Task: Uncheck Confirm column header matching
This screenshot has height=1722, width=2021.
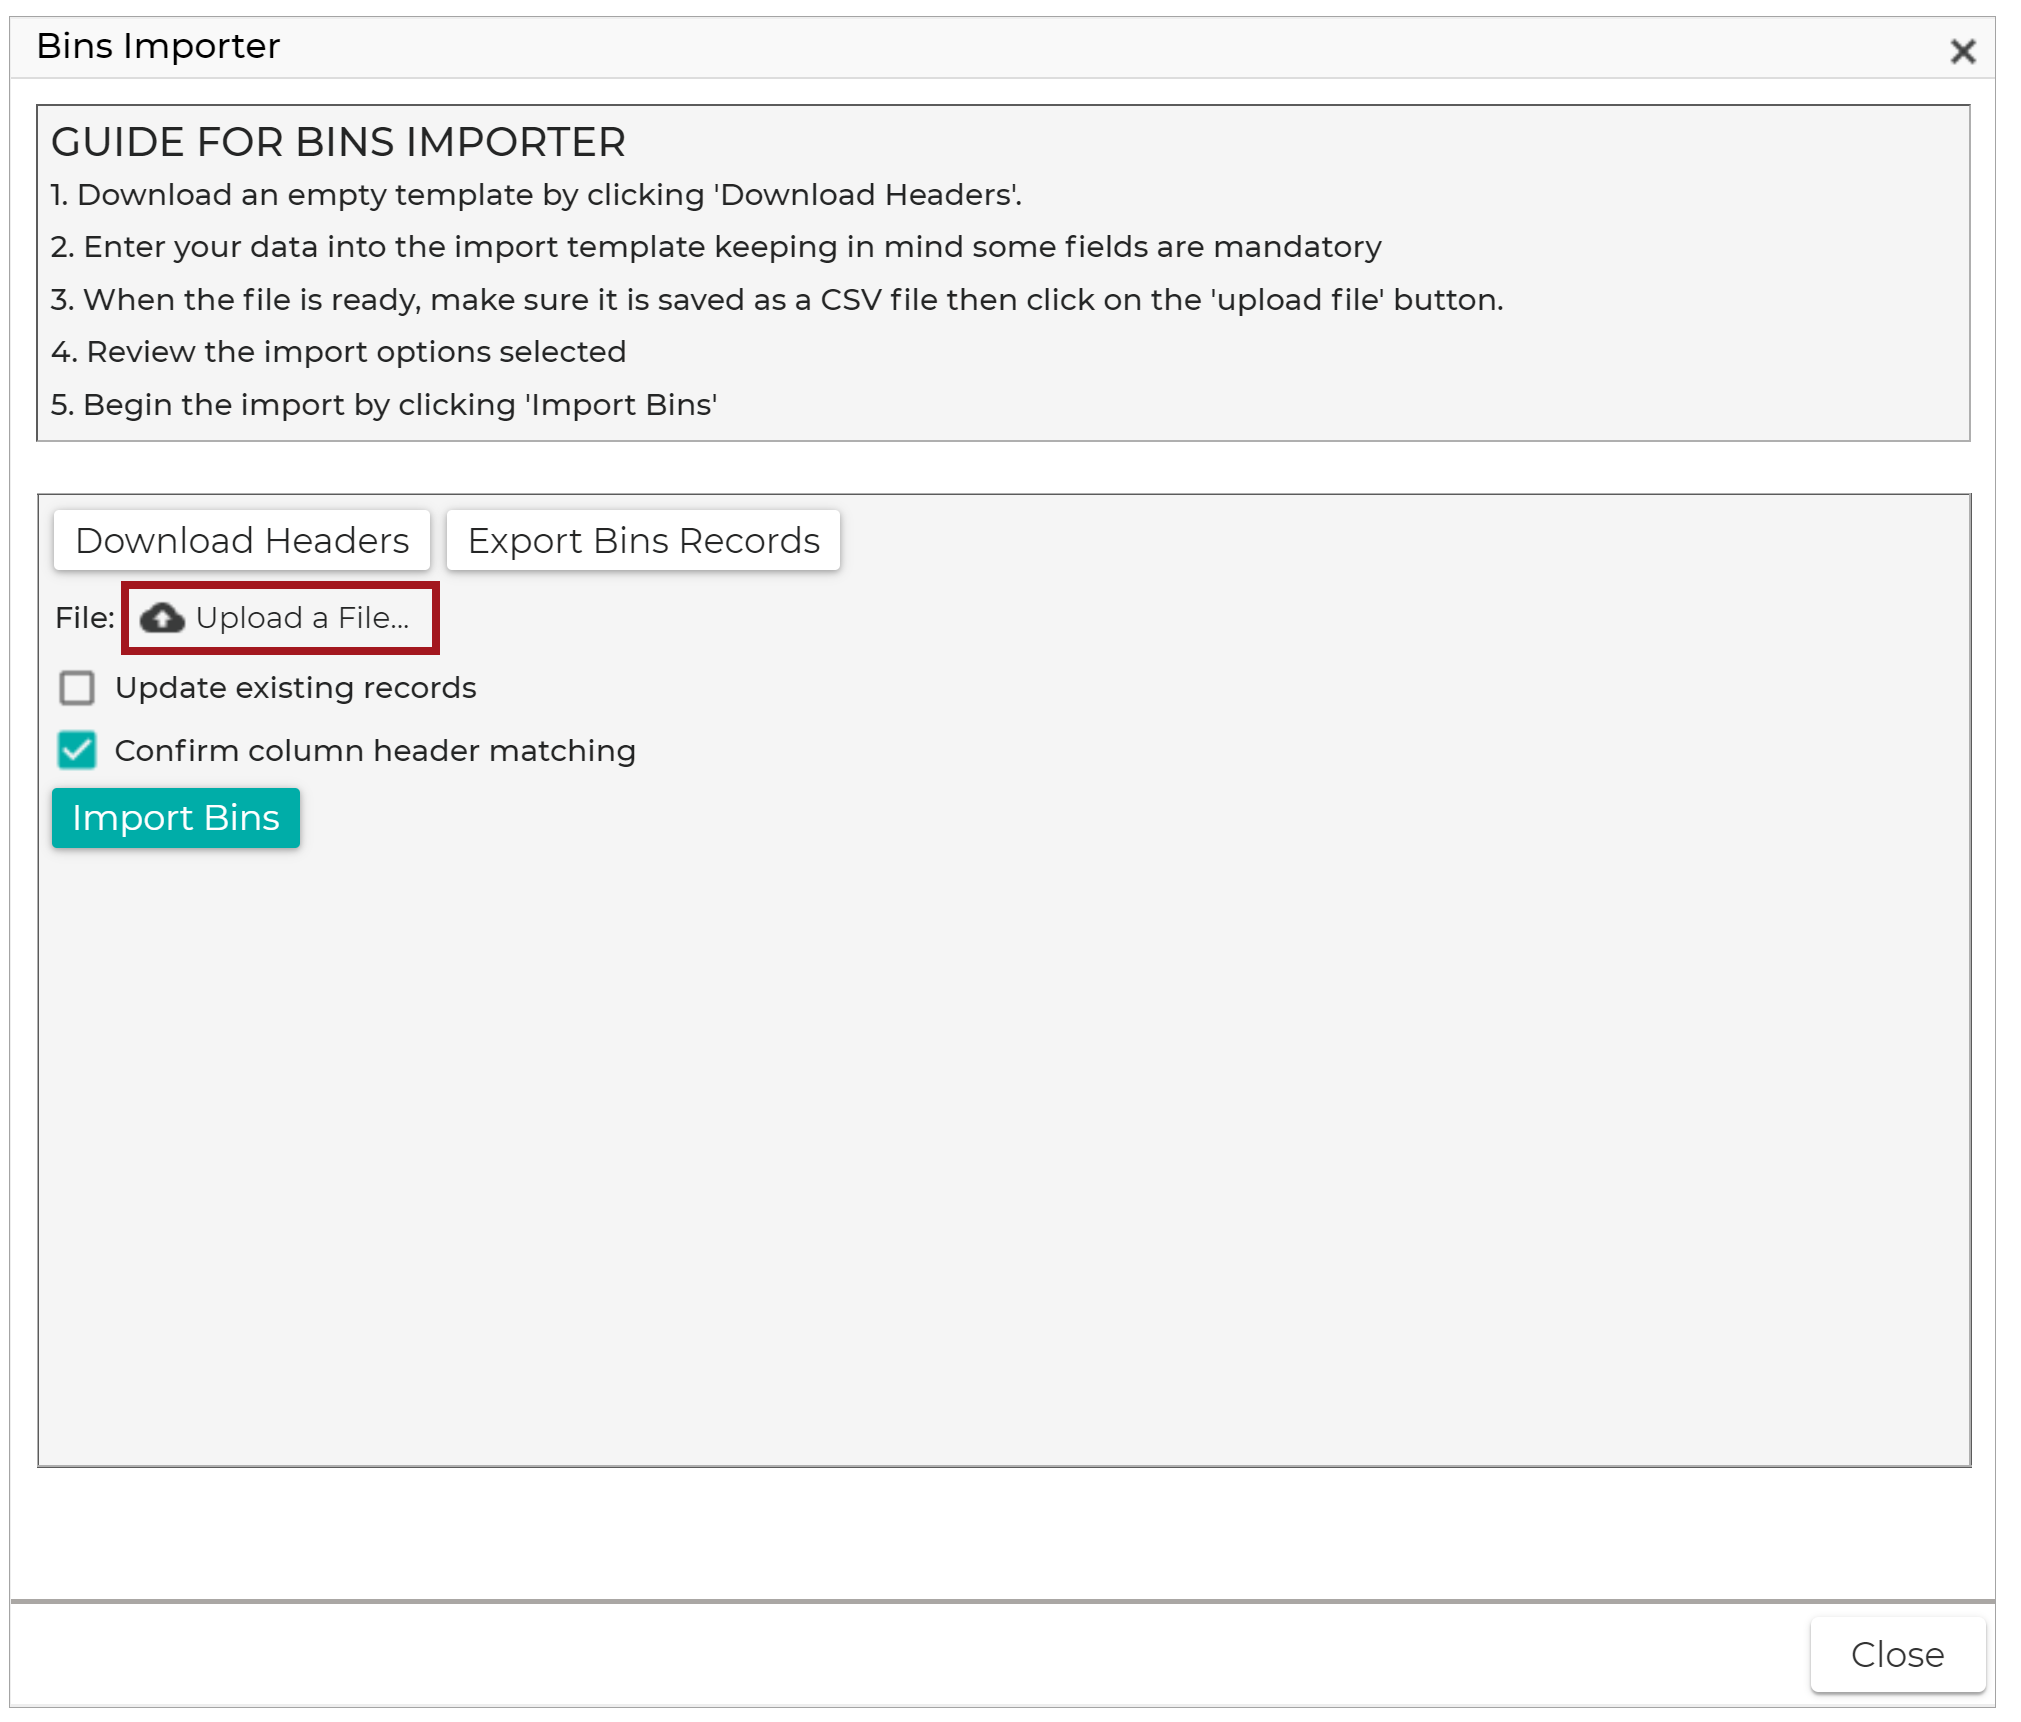Action: [77, 750]
